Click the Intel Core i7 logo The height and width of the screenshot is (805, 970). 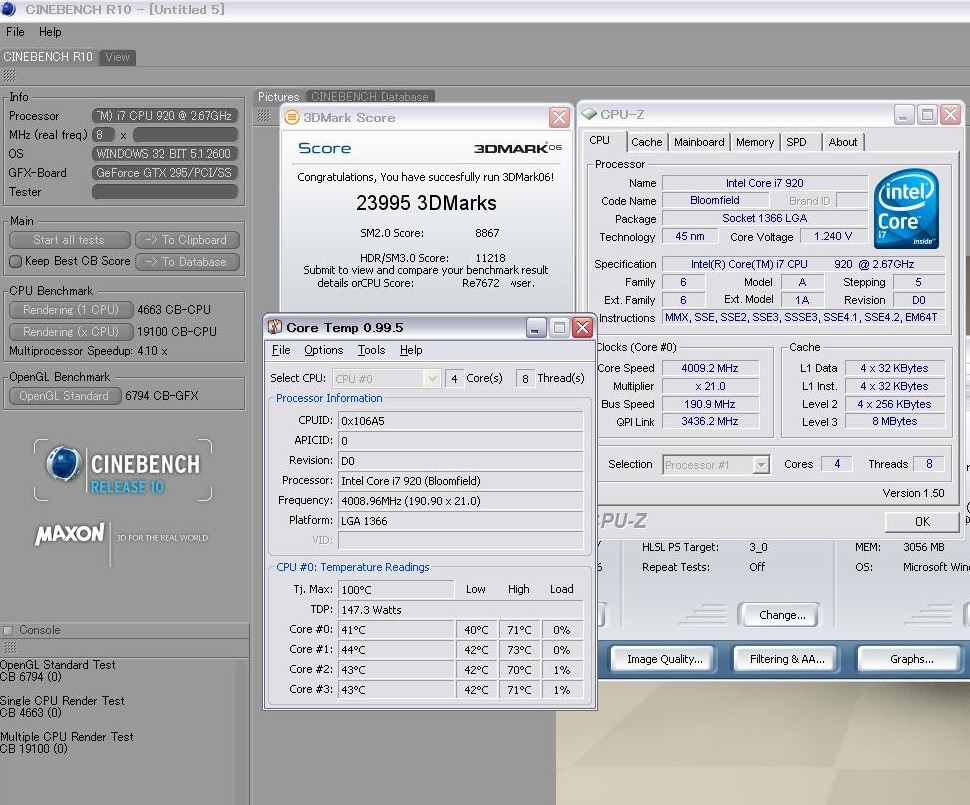click(x=906, y=209)
